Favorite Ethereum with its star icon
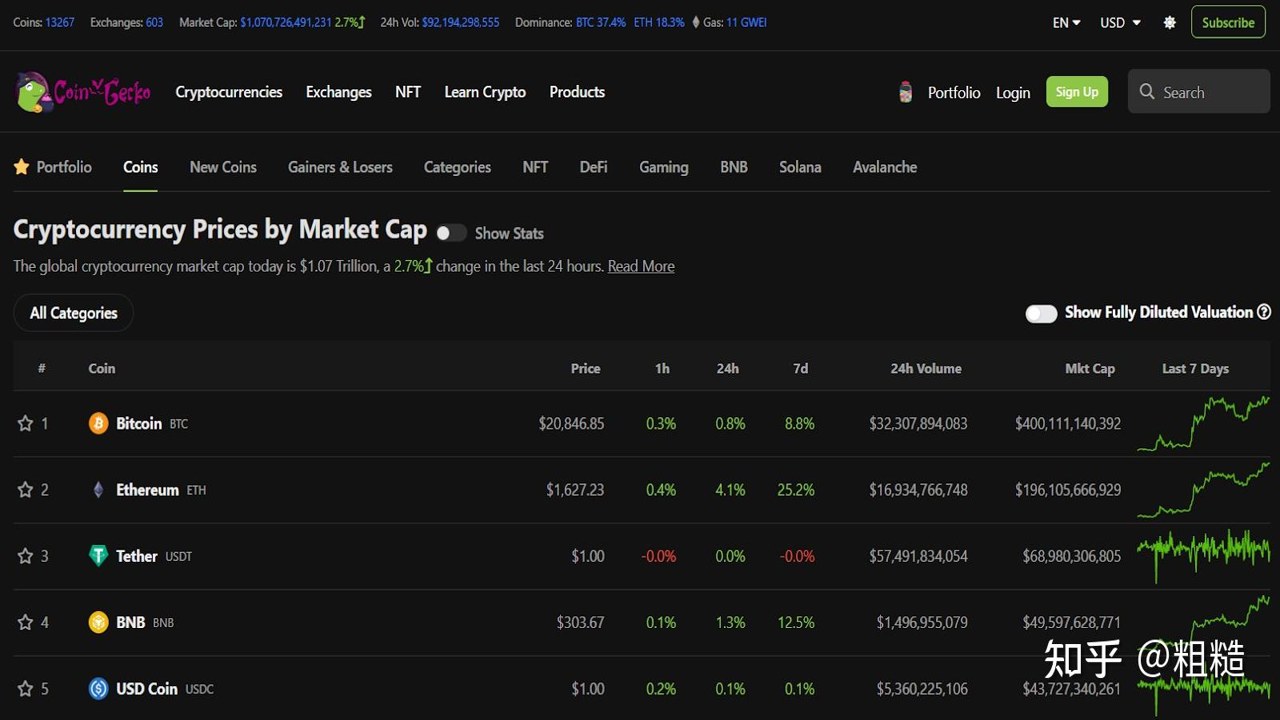1280x720 pixels. (x=25, y=490)
